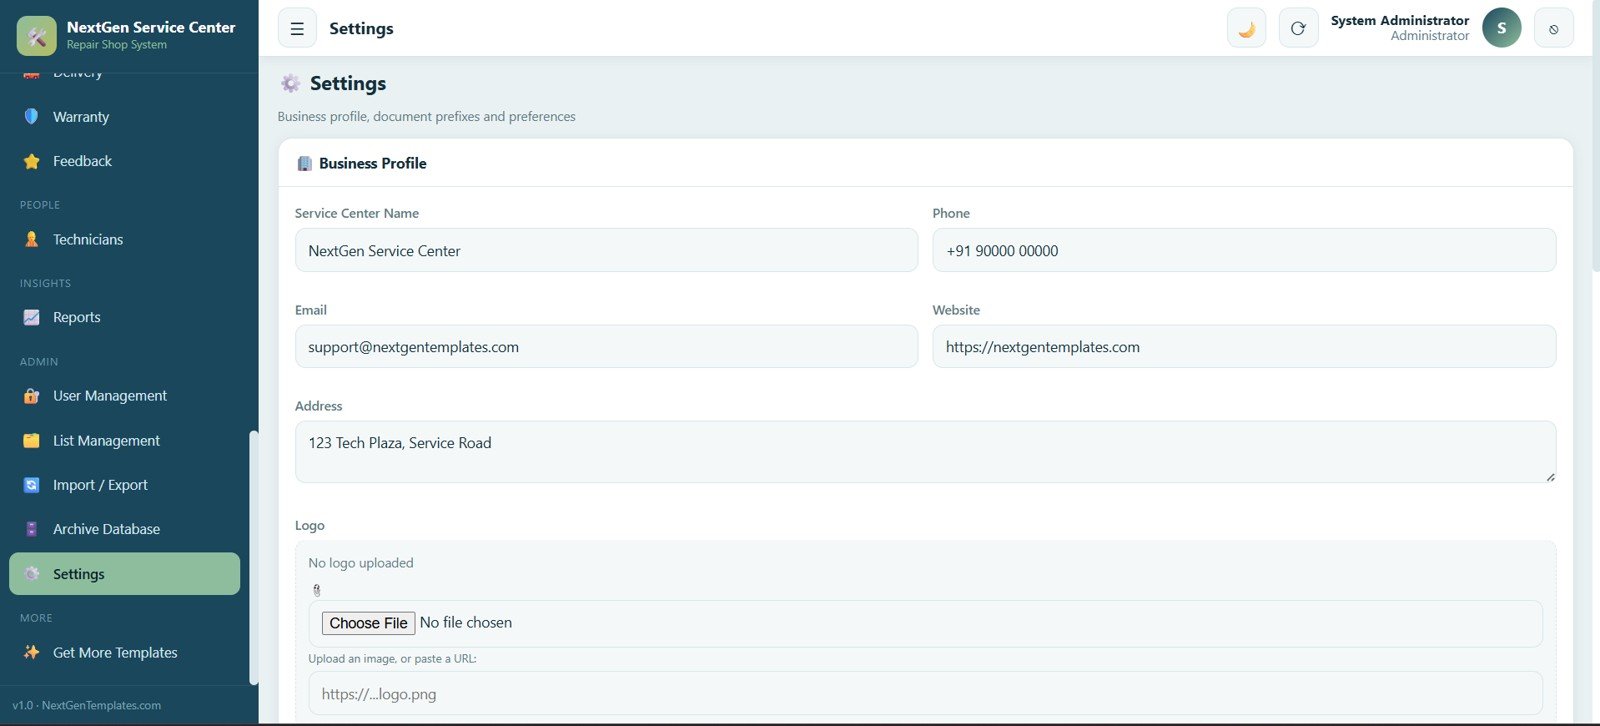Click the NextGen Service Center tools logo

37,36
